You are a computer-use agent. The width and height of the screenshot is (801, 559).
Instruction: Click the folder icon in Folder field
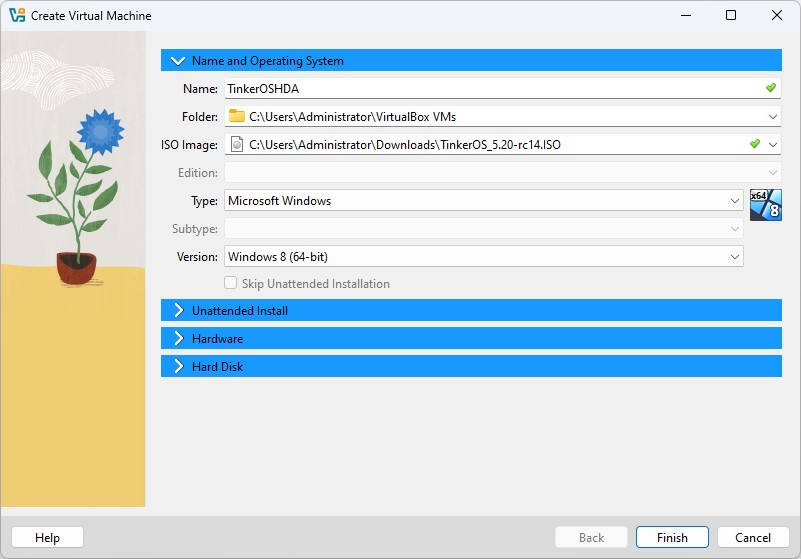click(x=237, y=116)
